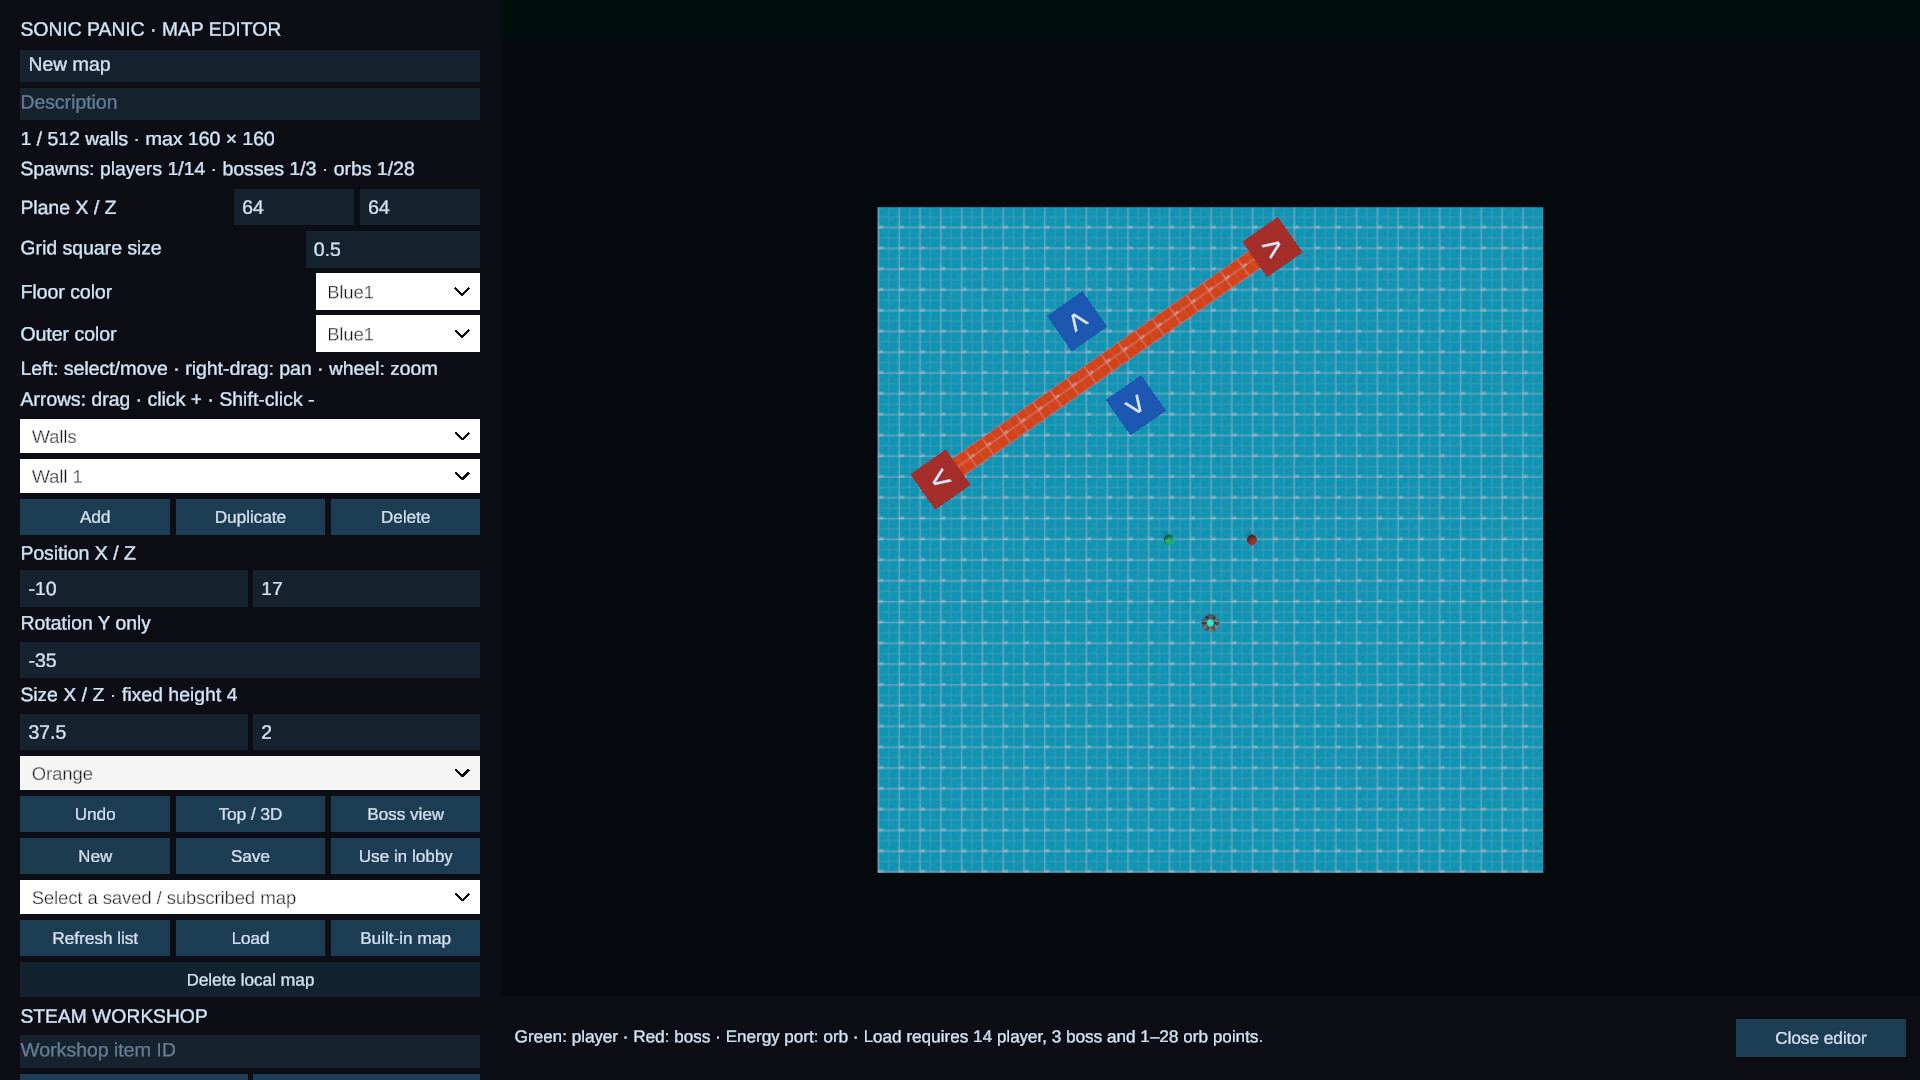Image resolution: width=1920 pixels, height=1080 pixels.
Task: Click the Grid square size field
Action: (392, 249)
